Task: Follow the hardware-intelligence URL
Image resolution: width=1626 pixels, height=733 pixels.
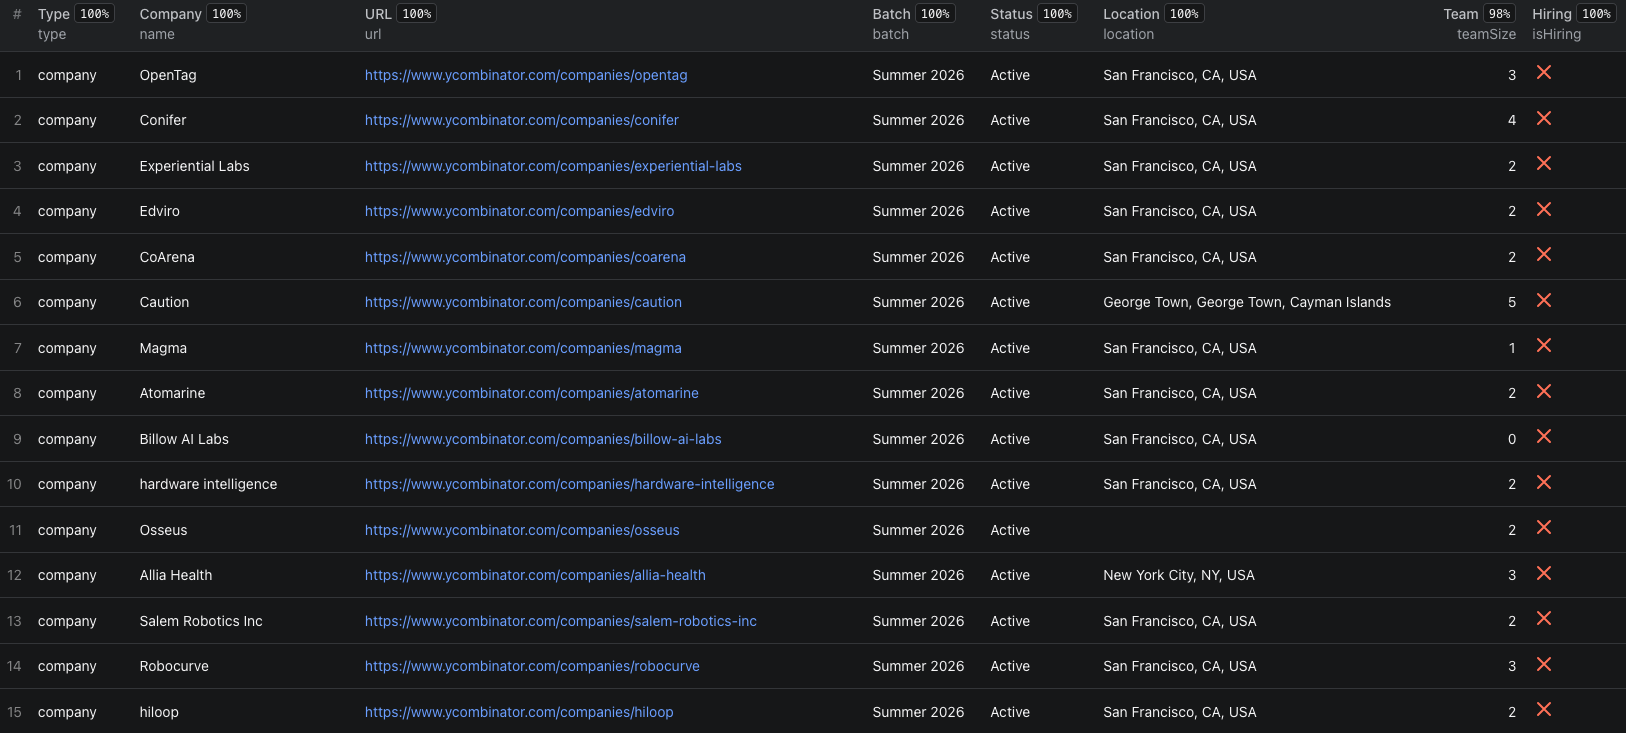Action: 569,484
